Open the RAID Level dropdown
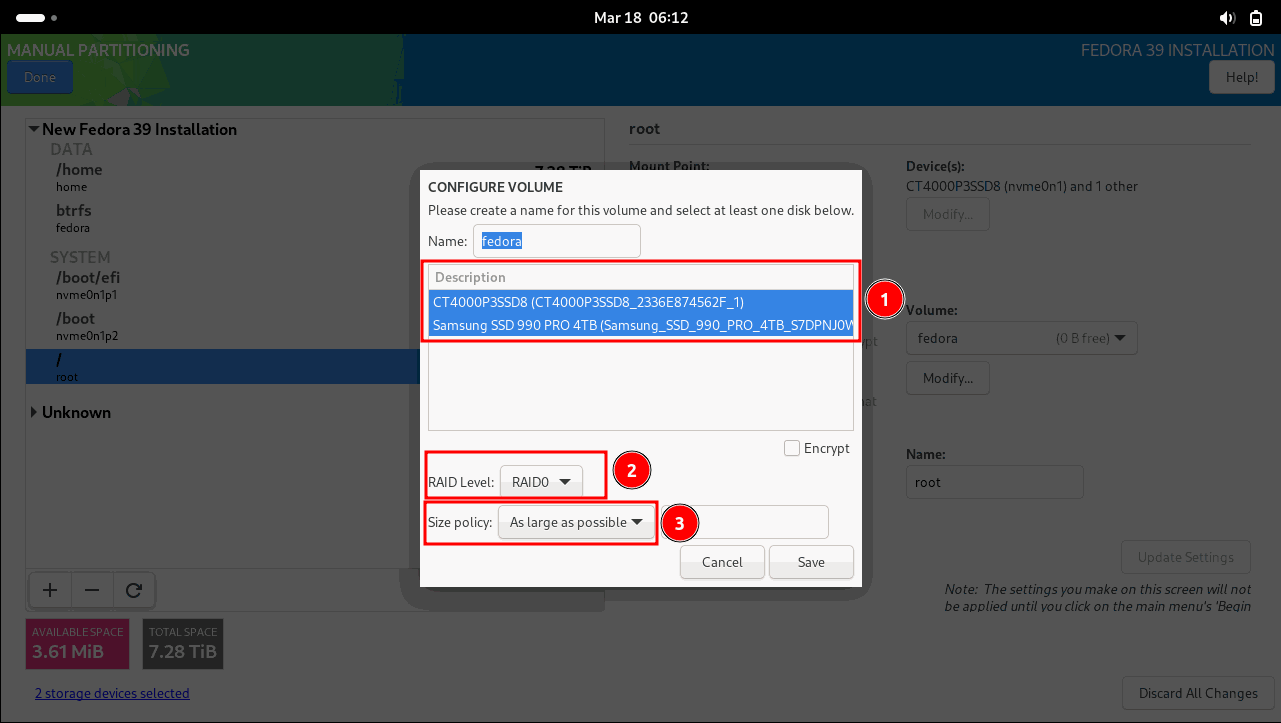Screen dimensions: 1281x723 pos(541,482)
